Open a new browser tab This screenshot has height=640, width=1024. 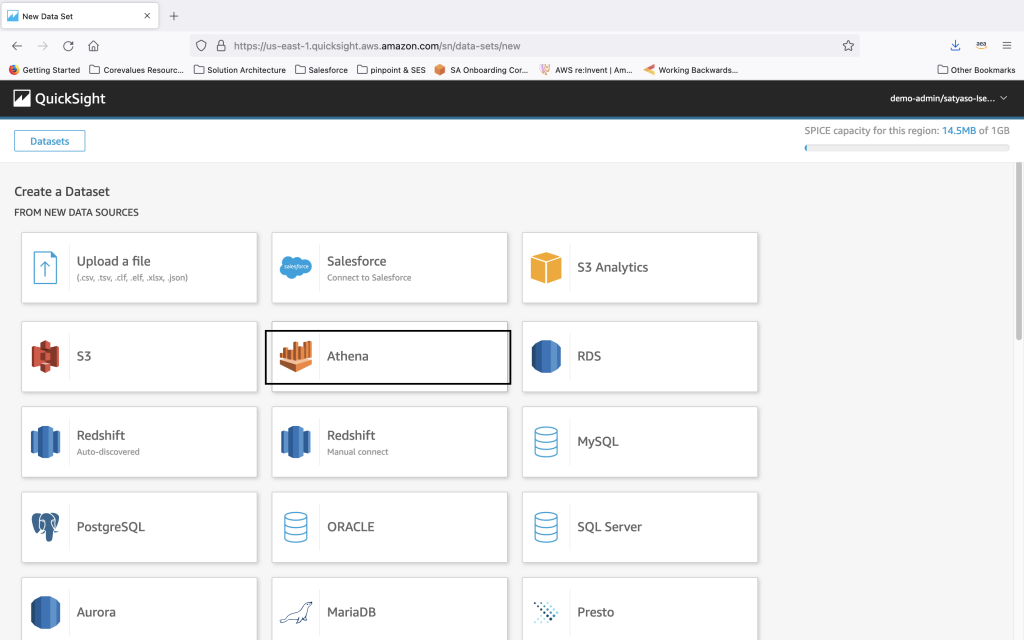[x=174, y=16]
